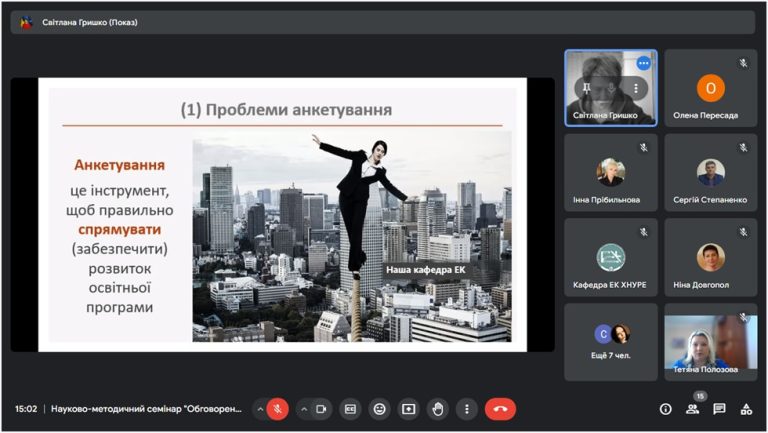
Task: Click slide title 'Проблеми анкетування'
Action: coord(298,110)
